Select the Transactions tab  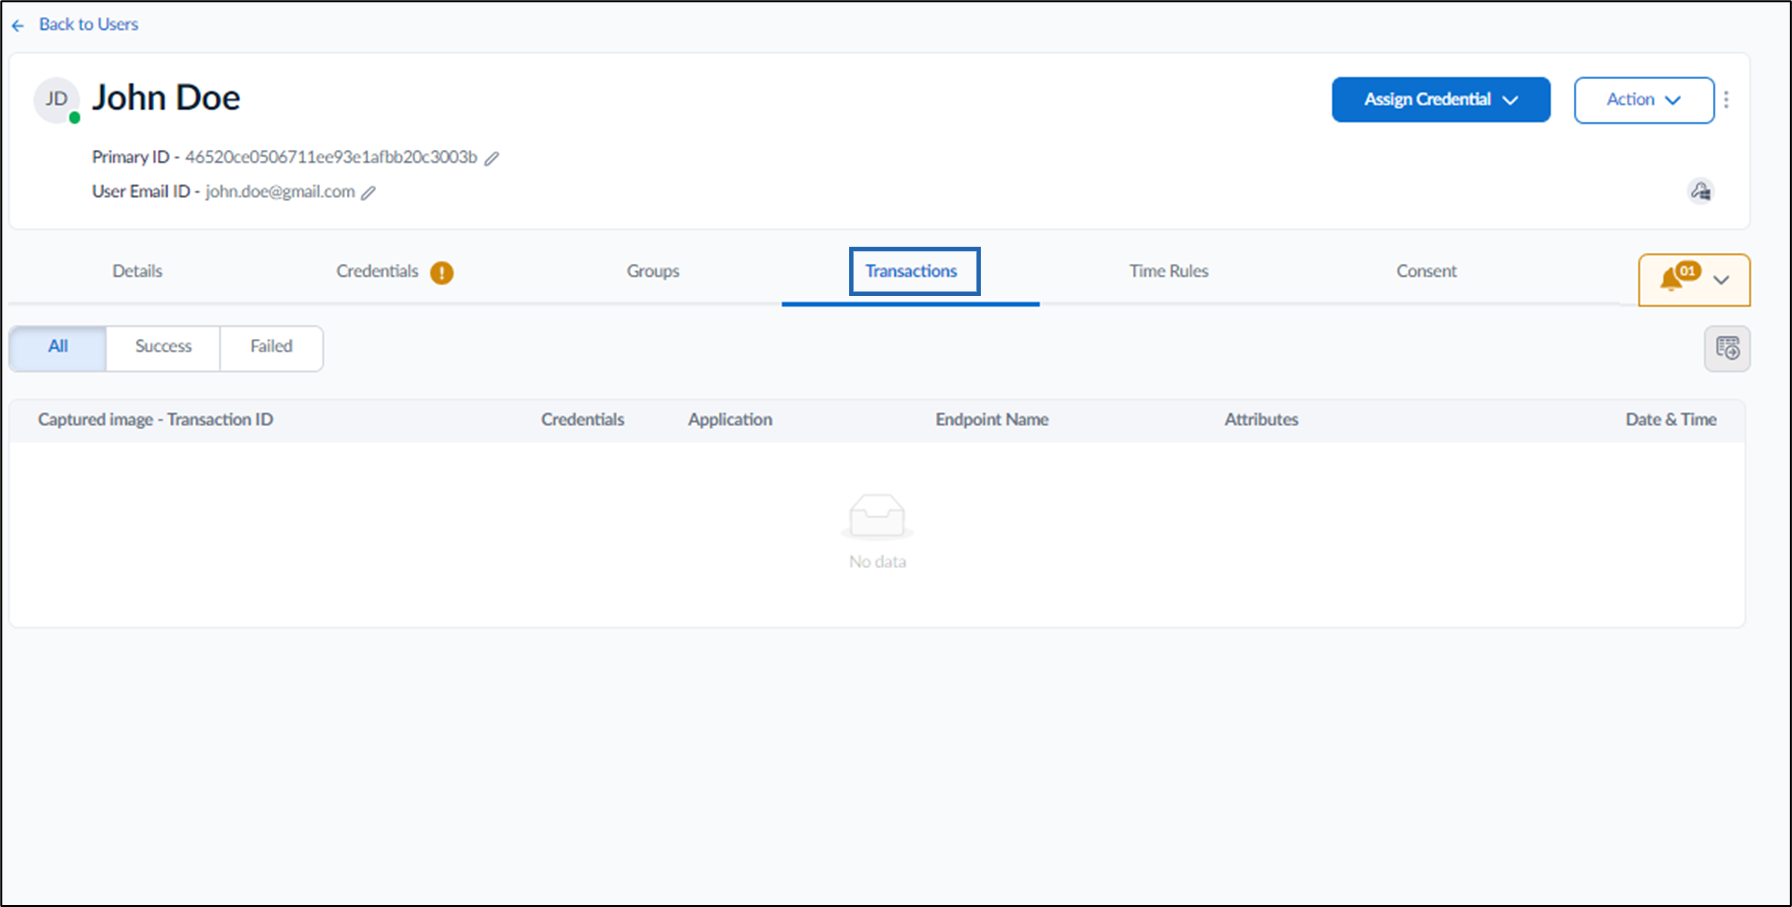[x=911, y=271]
